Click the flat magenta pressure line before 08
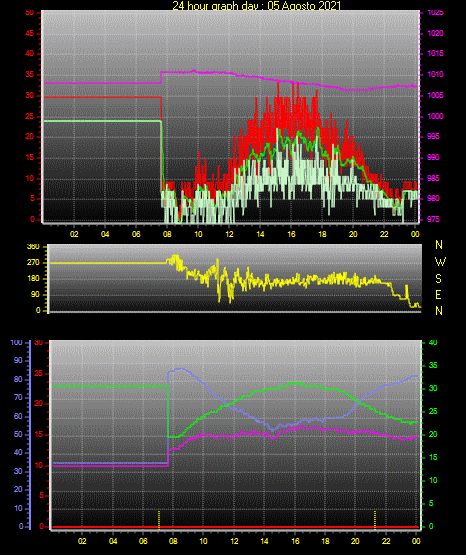Screen dimensions: 466x555 (103, 83)
